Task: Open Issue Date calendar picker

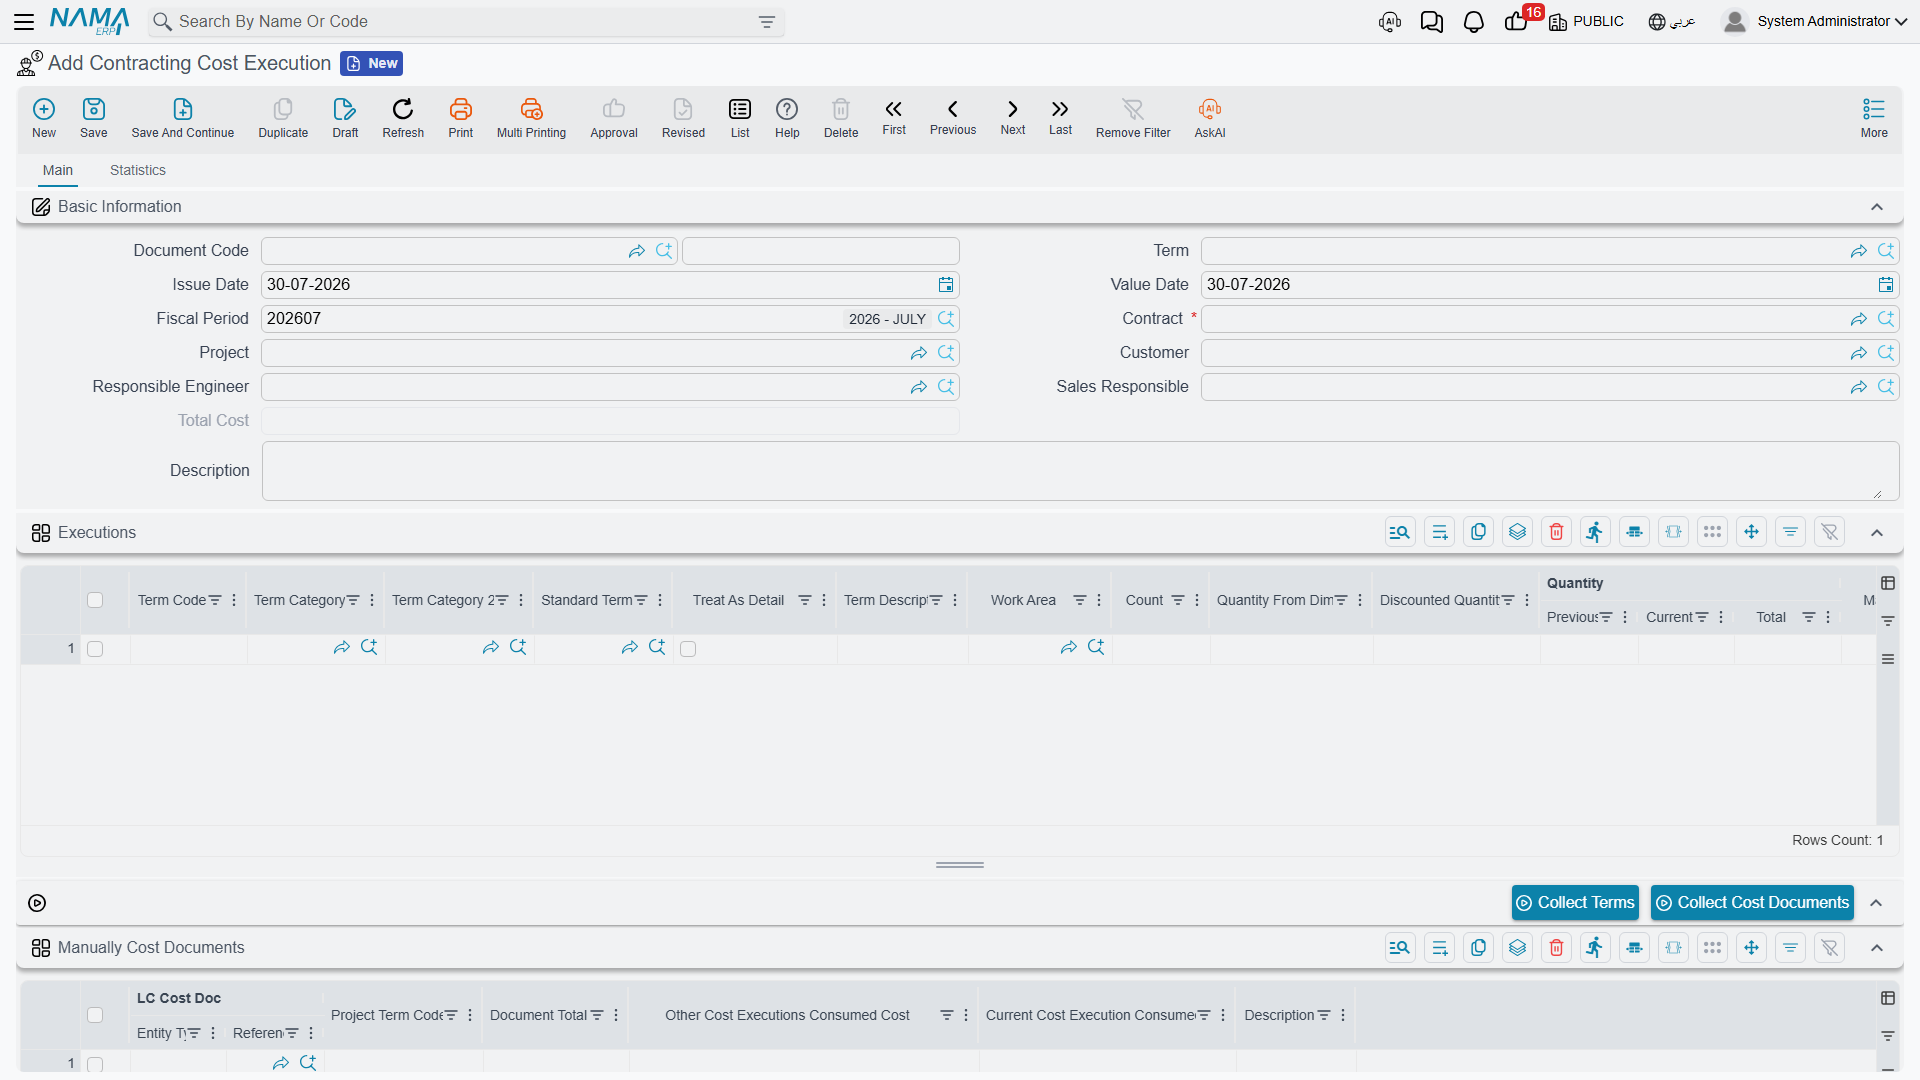Action: pos(946,285)
